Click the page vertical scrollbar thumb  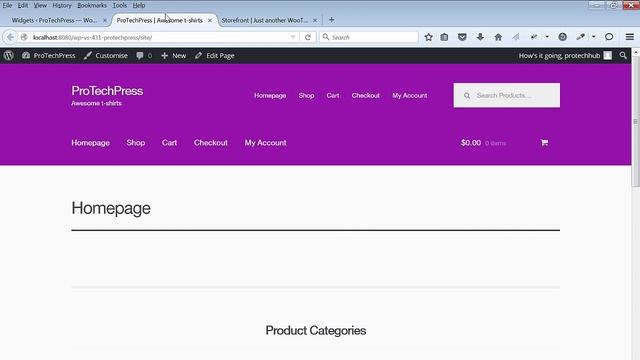[636, 122]
